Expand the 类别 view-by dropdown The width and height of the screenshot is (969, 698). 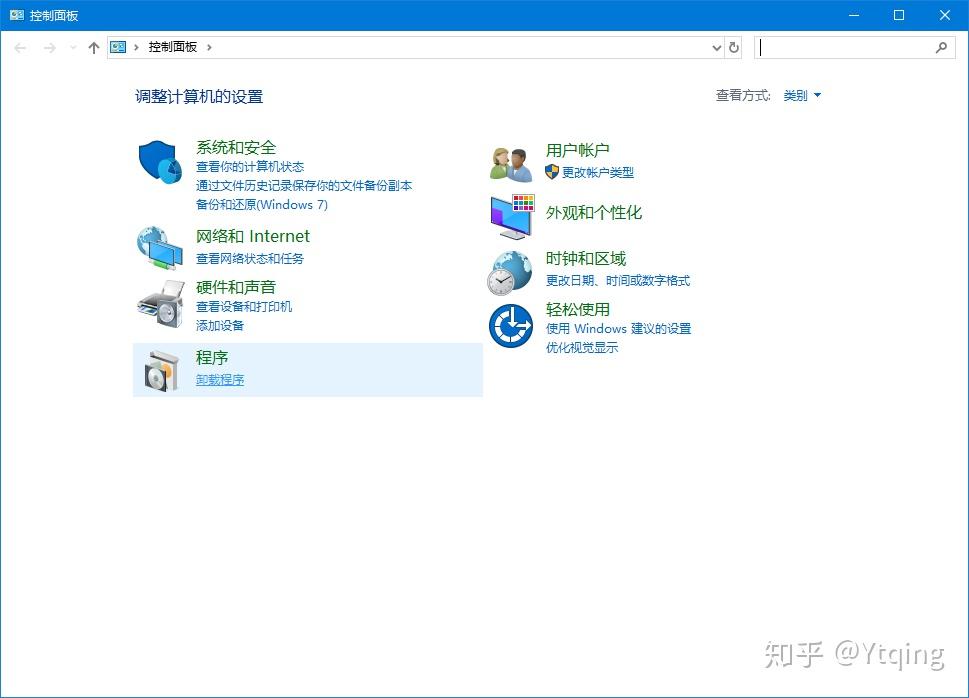click(x=802, y=95)
